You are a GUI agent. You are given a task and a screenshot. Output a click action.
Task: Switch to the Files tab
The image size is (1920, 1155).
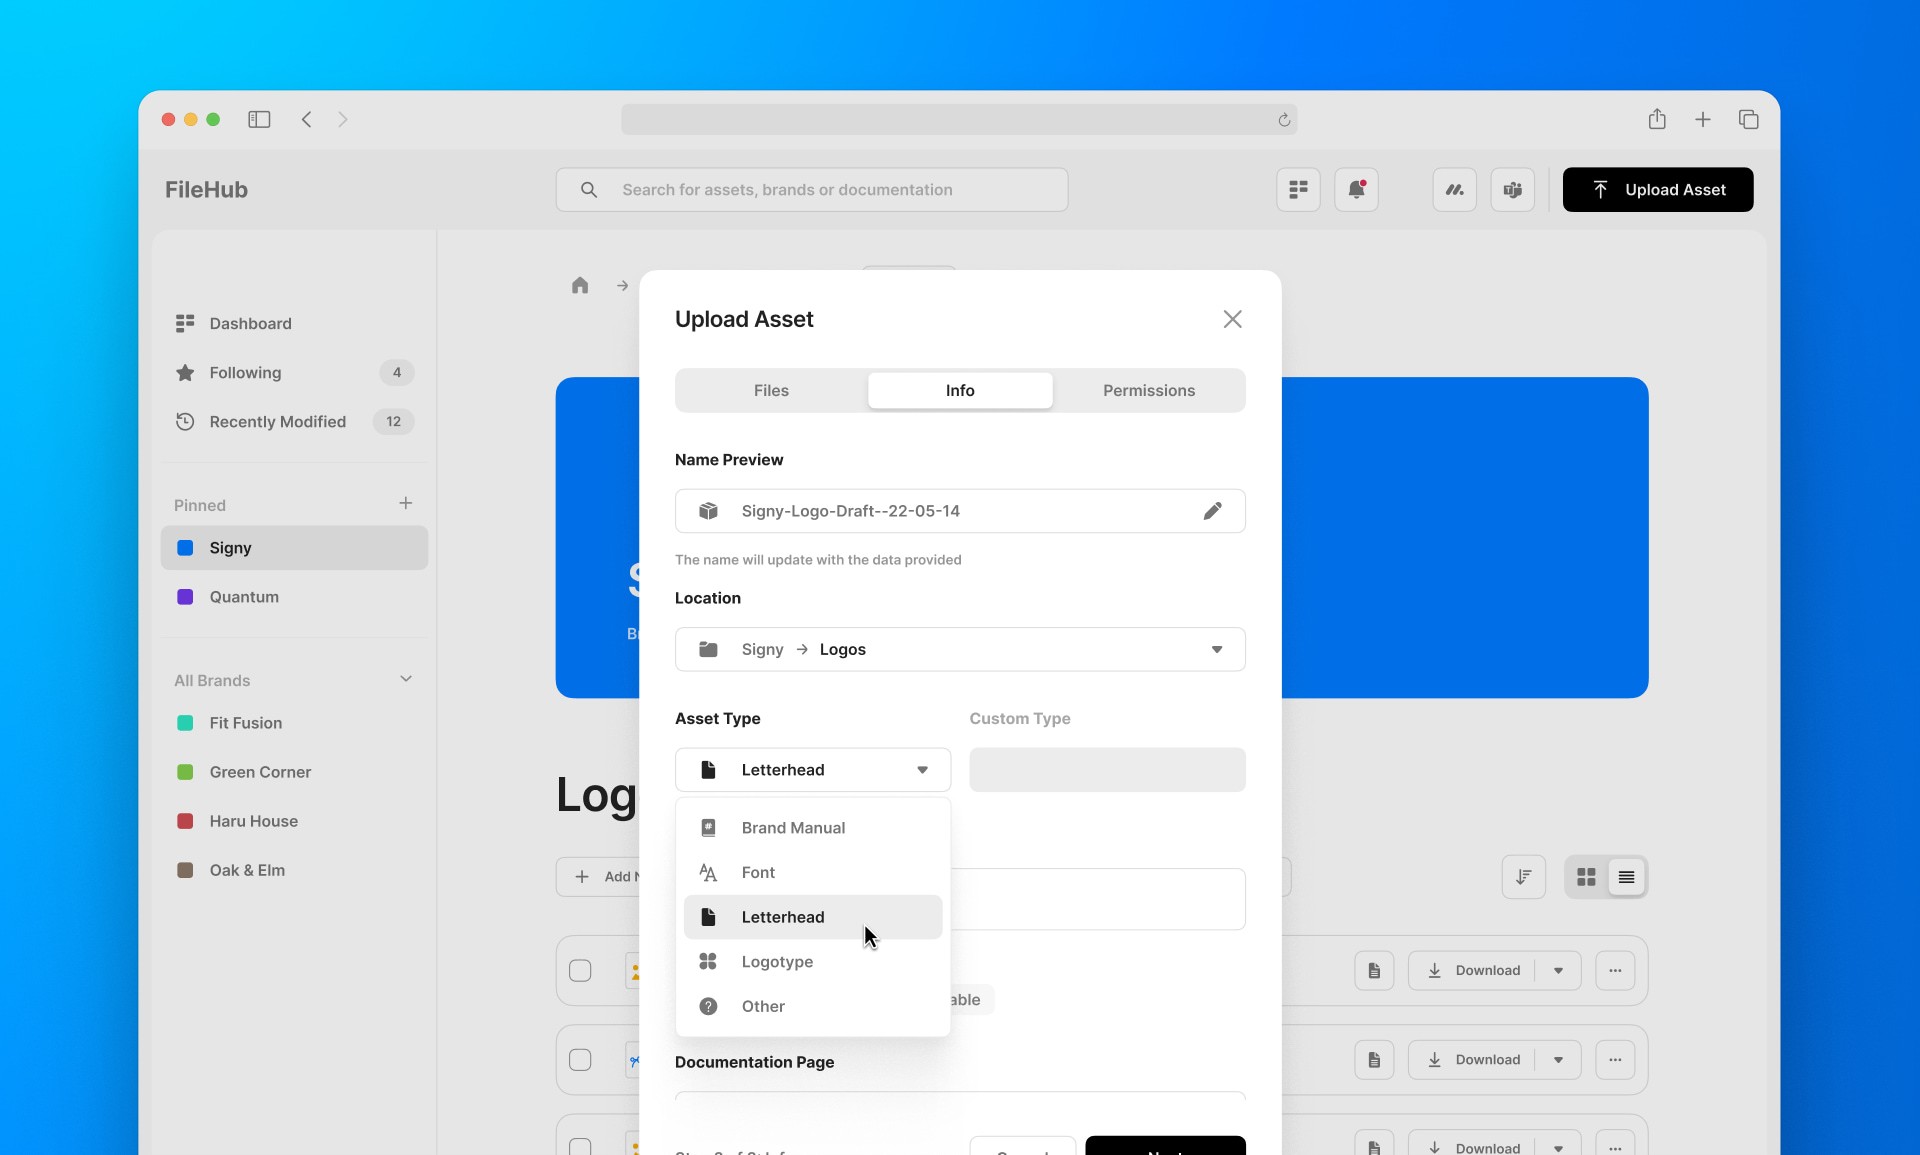(x=769, y=390)
